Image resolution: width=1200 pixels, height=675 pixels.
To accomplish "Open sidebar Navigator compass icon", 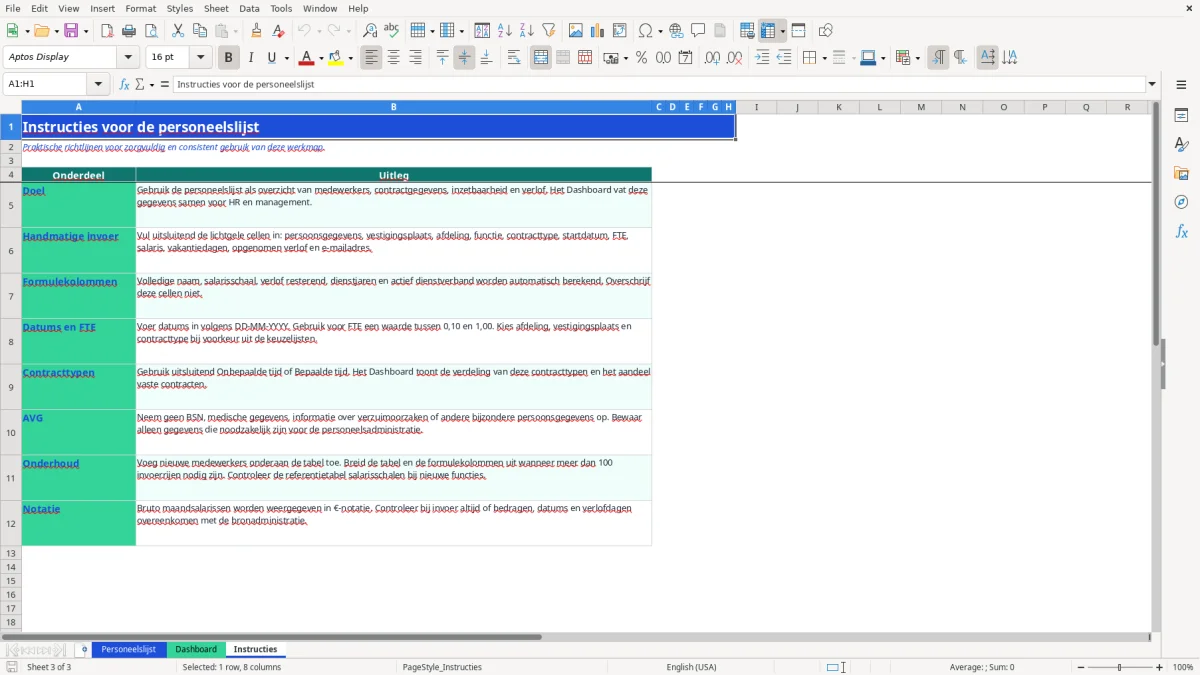I will [x=1181, y=202].
